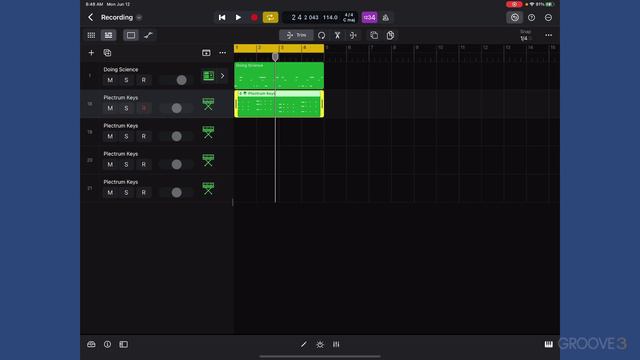Show the play surface keyboard icon
This screenshot has height=360, width=640.
[549, 344]
